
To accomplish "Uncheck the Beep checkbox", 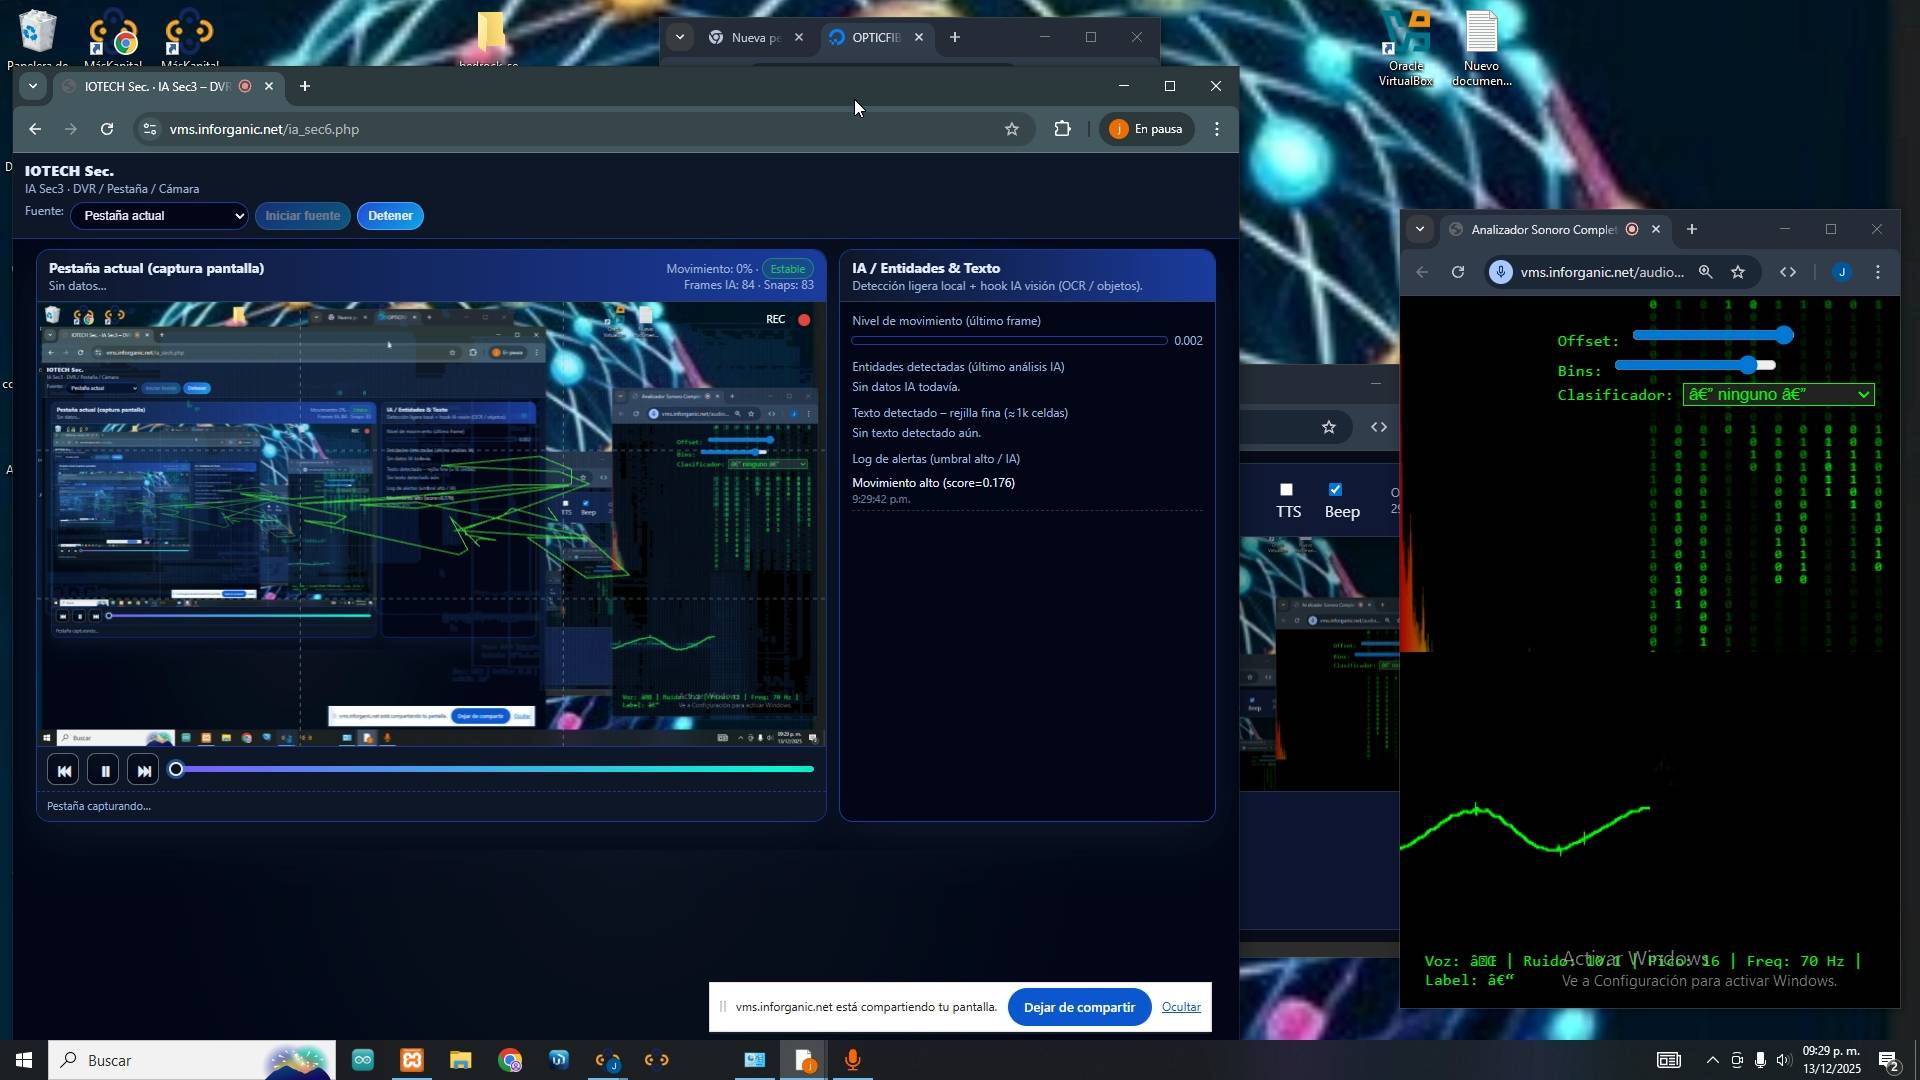I will click(x=1335, y=490).
